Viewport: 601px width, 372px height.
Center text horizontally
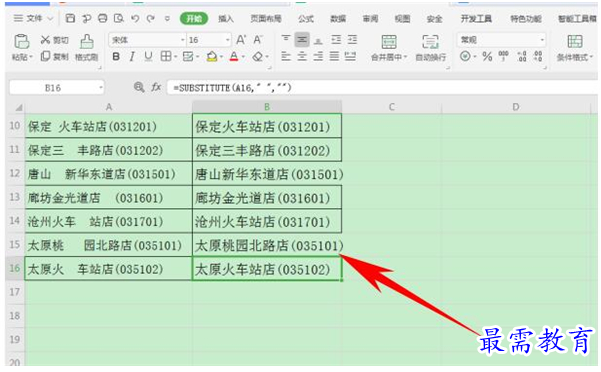(302, 57)
